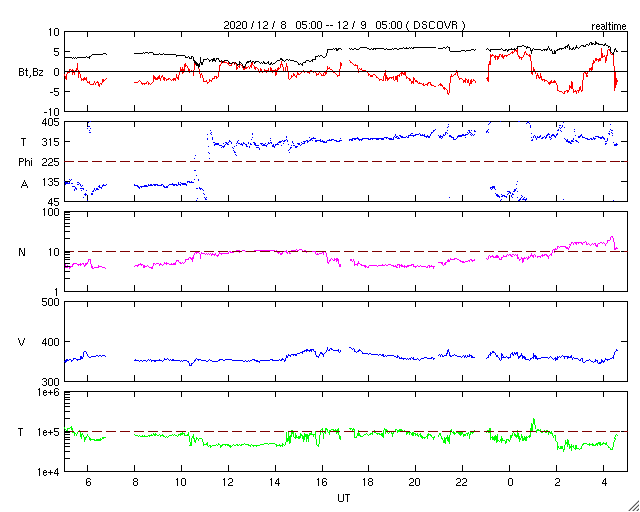Screen dimensions: 640x512
Task: Click the "100" tick on N axis
Action: (52, 213)
